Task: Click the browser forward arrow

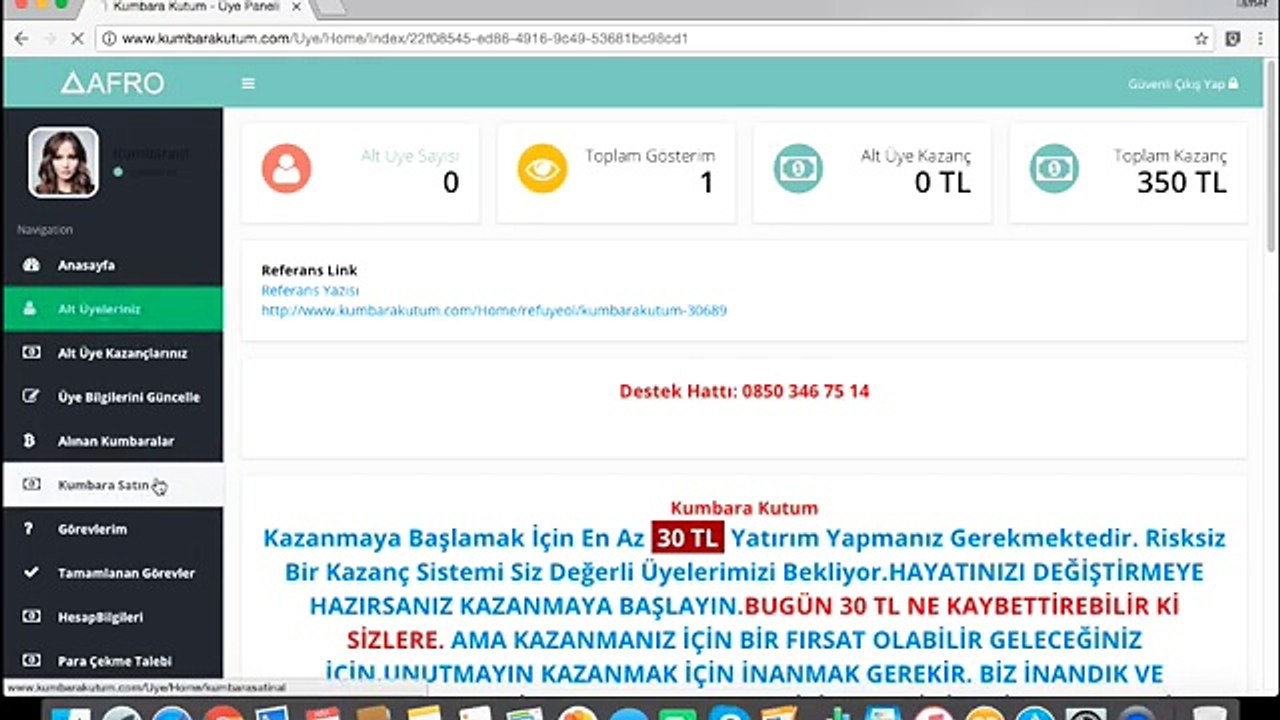Action: coord(49,39)
